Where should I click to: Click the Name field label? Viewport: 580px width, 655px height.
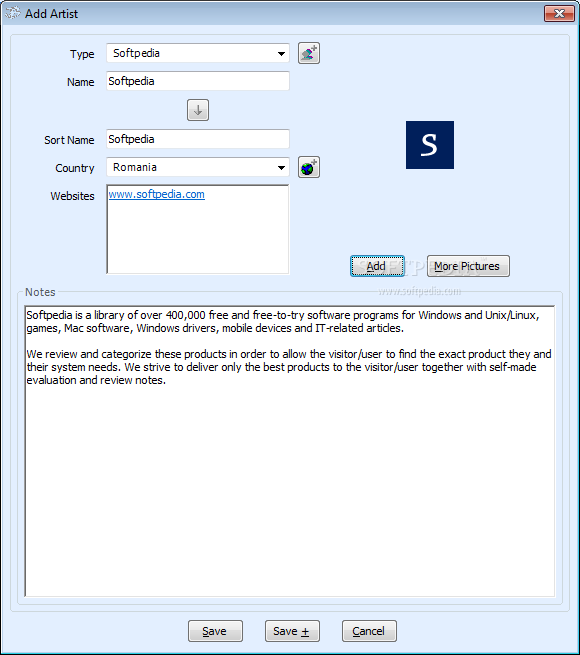(81, 82)
